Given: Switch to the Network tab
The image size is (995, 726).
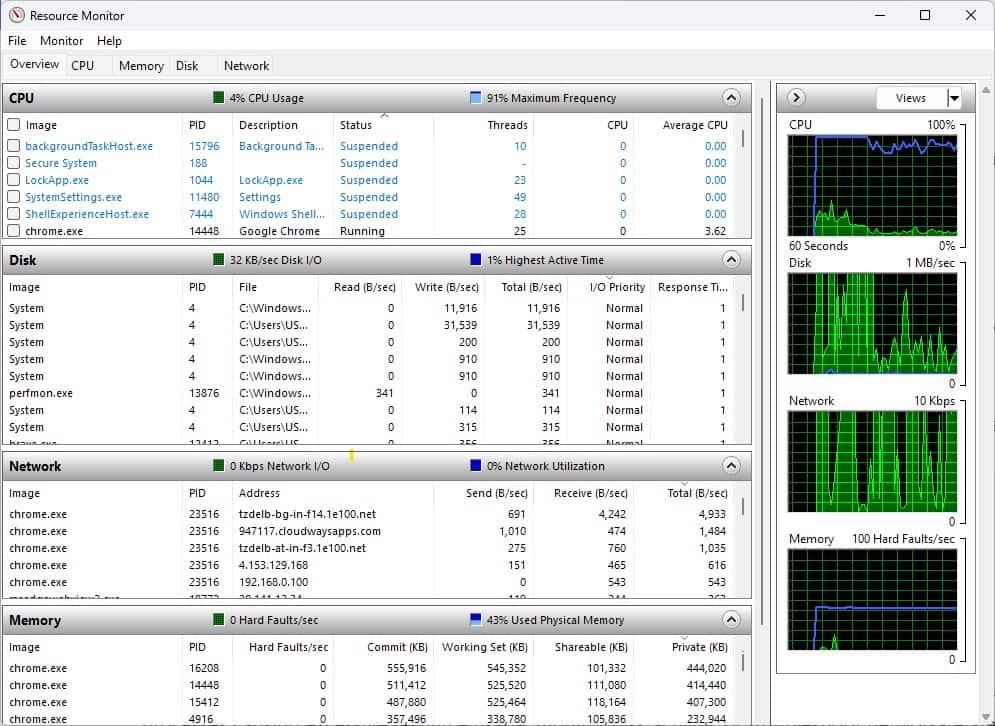Looking at the screenshot, I should [x=246, y=65].
